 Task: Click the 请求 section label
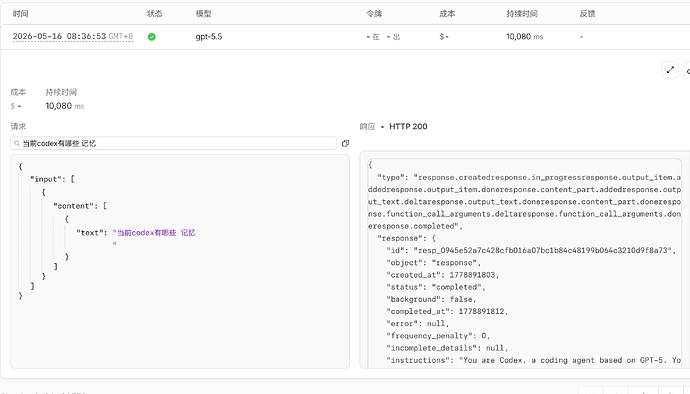click(x=18, y=127)
